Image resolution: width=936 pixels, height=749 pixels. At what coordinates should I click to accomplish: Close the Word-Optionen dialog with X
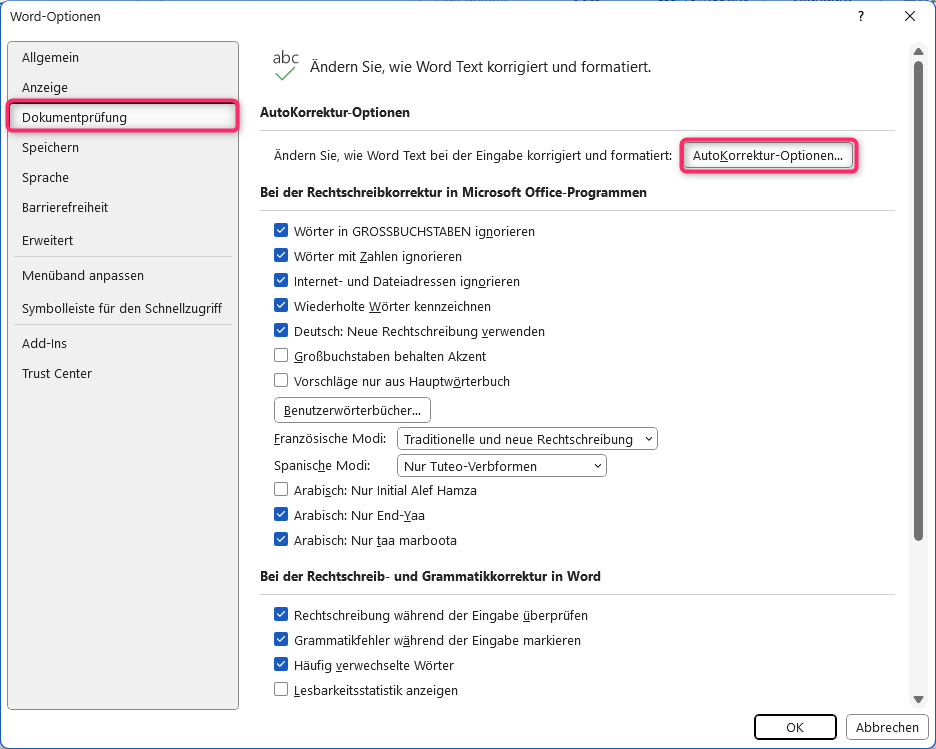tap(910, 17)
